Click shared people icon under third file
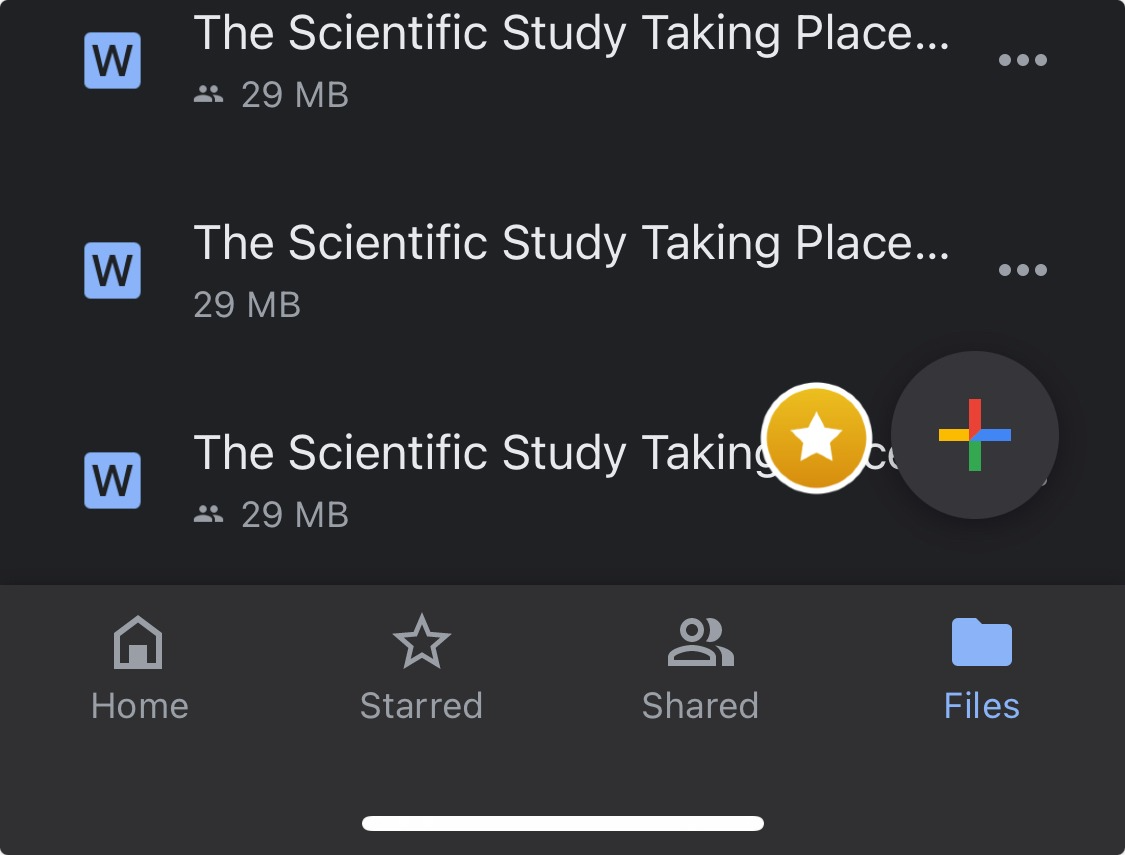 (x=209, y=514)
